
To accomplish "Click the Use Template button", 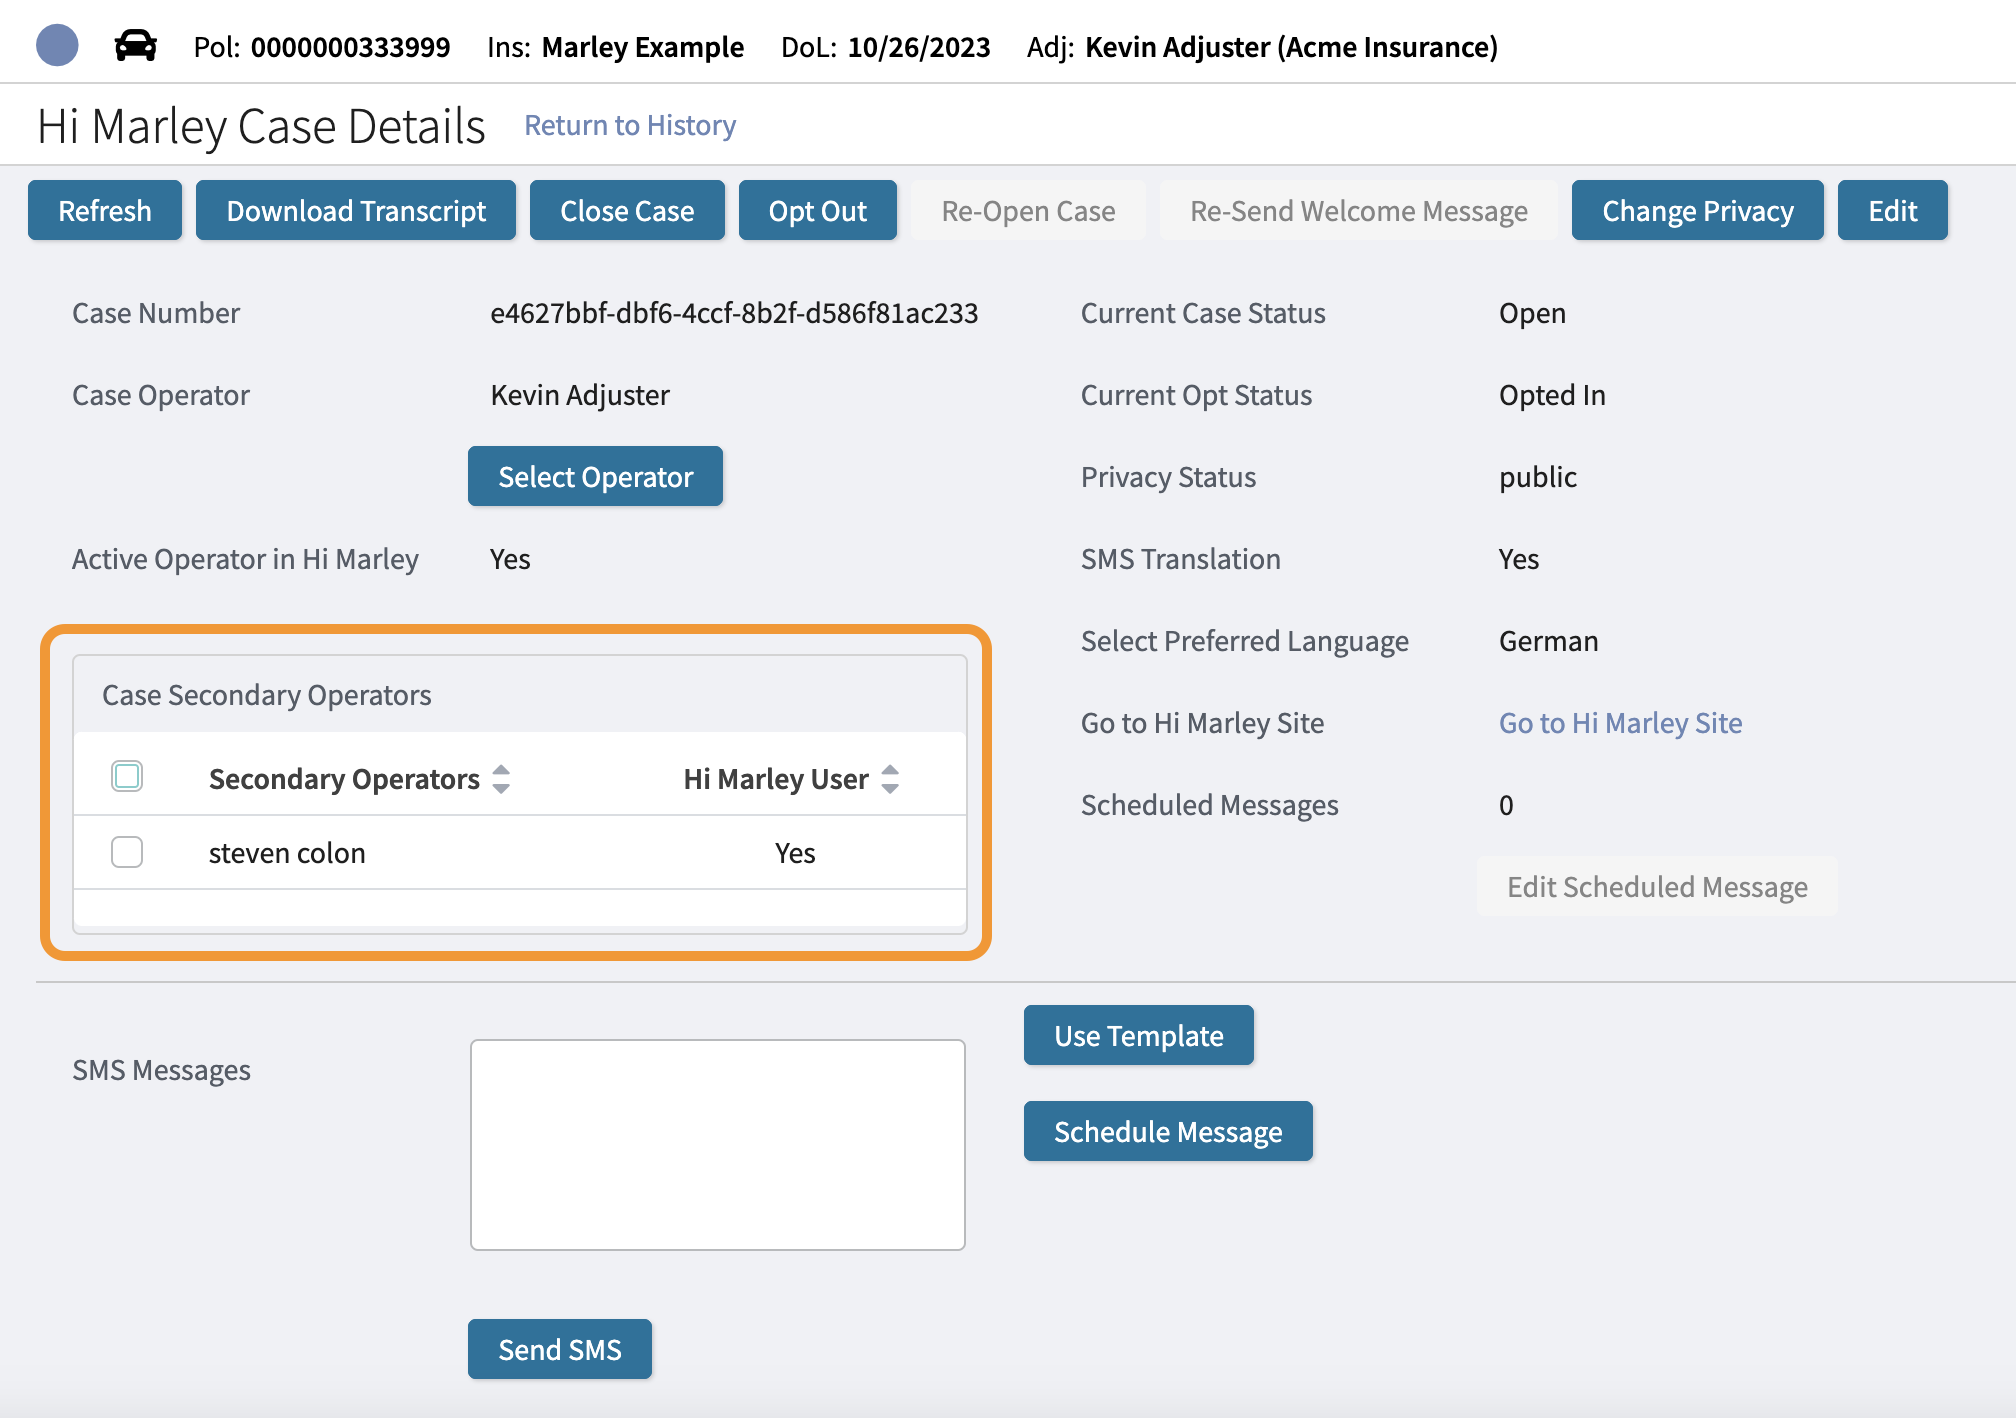I will point(1139,1035).
